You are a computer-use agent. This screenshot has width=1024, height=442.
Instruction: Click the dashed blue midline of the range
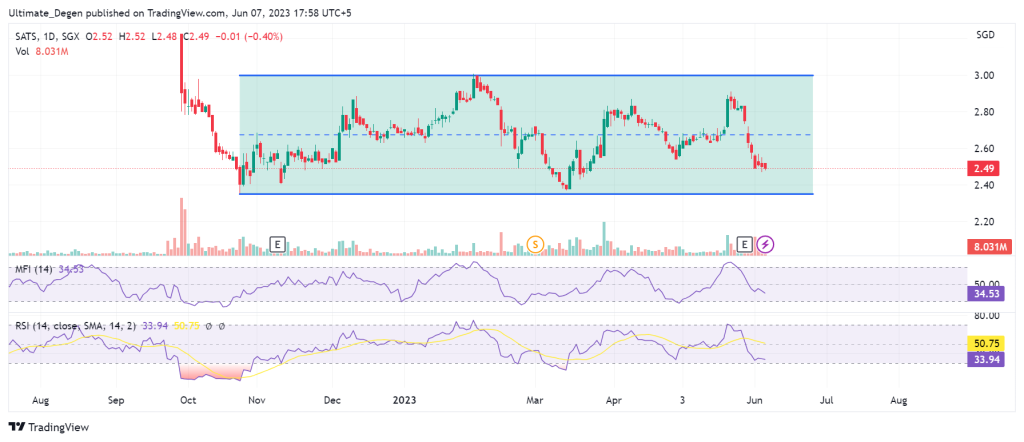click(x=526, y=135)
